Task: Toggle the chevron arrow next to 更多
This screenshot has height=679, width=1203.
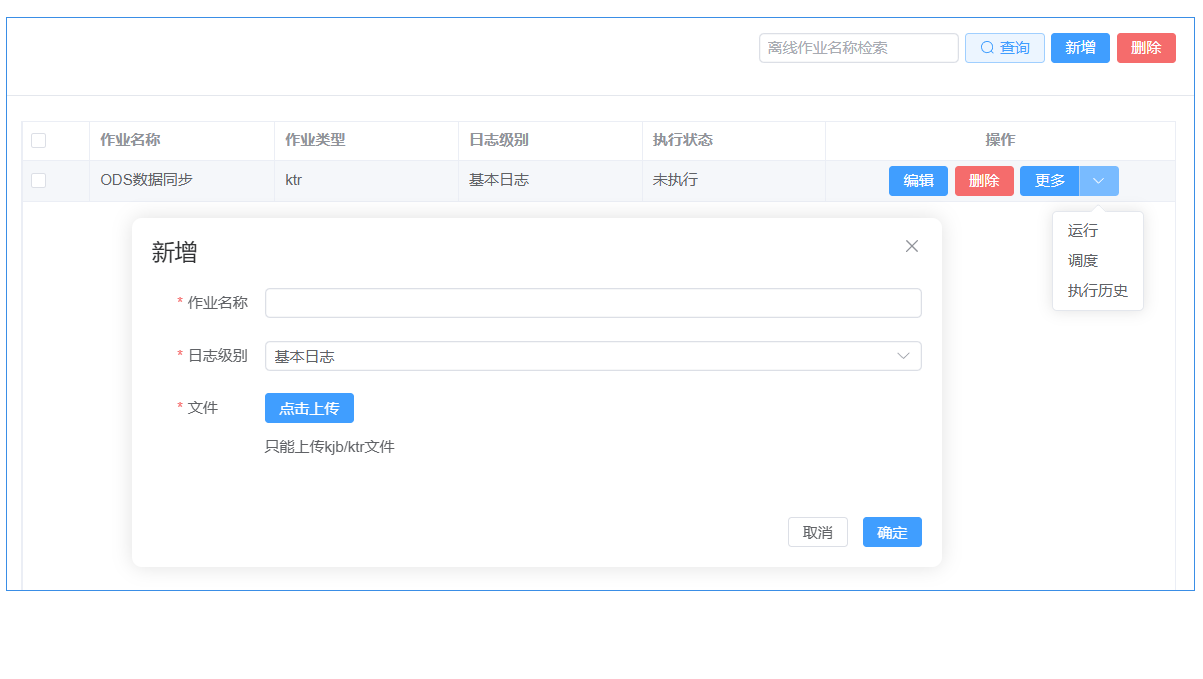Action: click(1099, 181)
